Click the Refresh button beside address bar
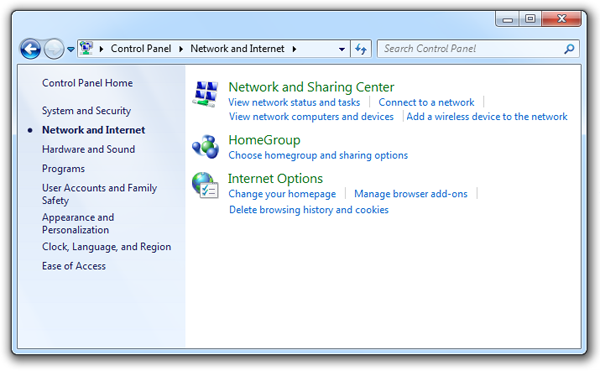 361,49
